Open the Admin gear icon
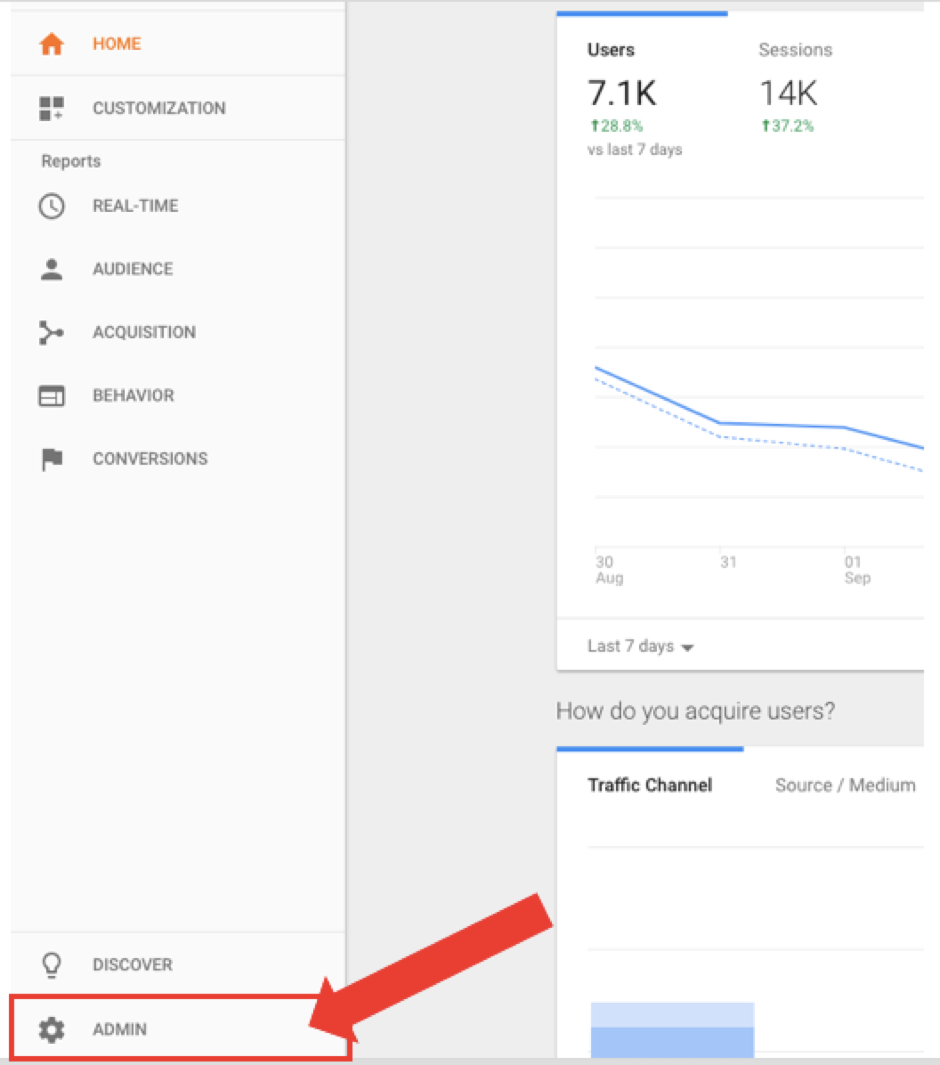Screen dimensions: 940x1065 51,1029
